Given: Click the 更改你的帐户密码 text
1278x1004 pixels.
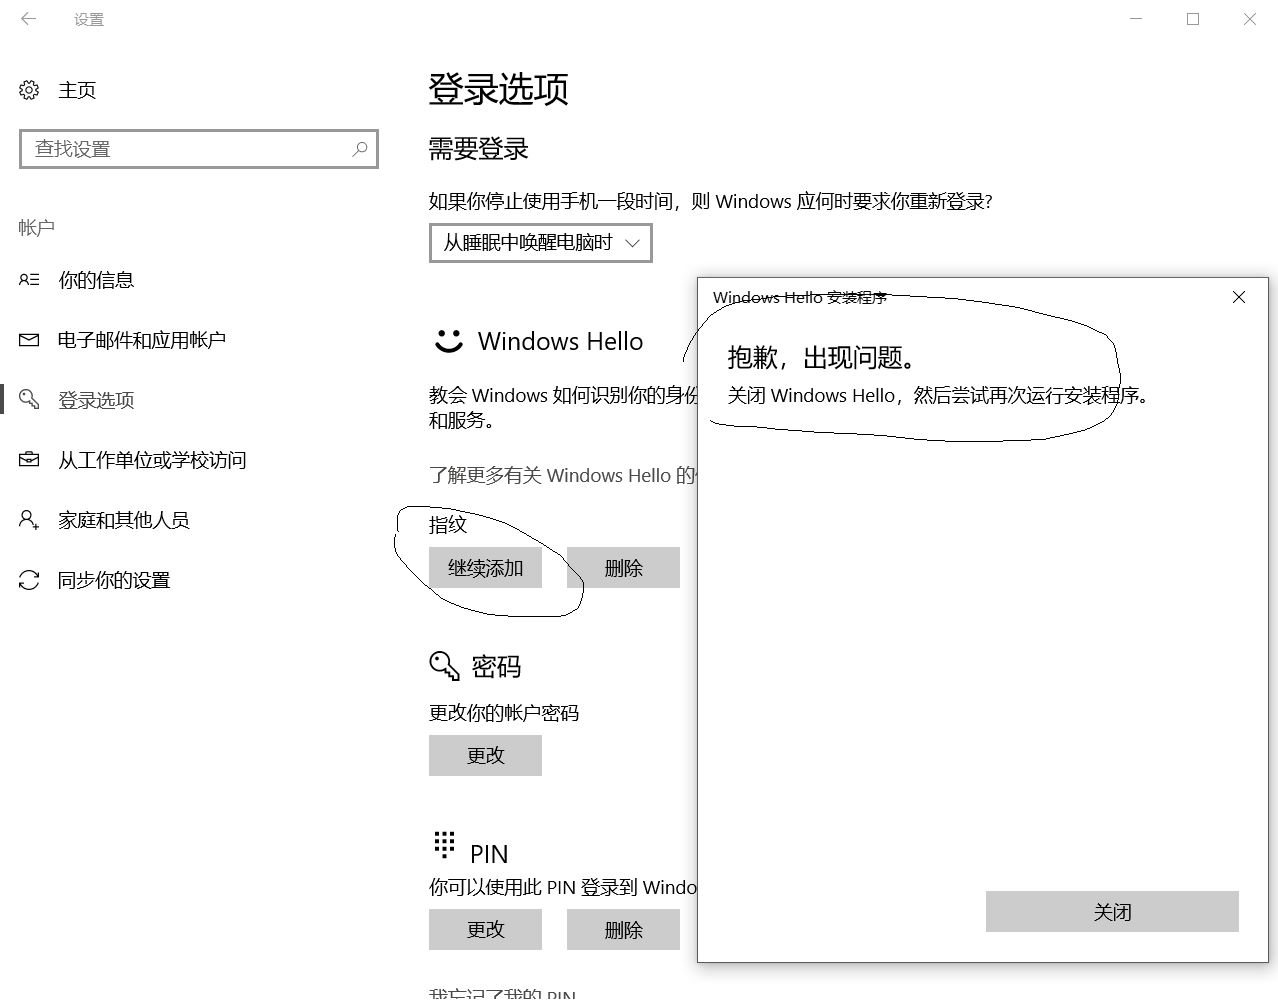Looking at the screenshot, I should (504, 713).
